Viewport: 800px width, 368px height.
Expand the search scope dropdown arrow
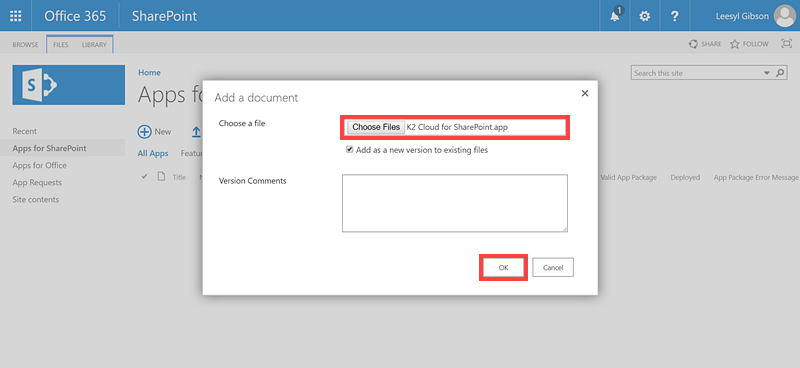point(766,73)
